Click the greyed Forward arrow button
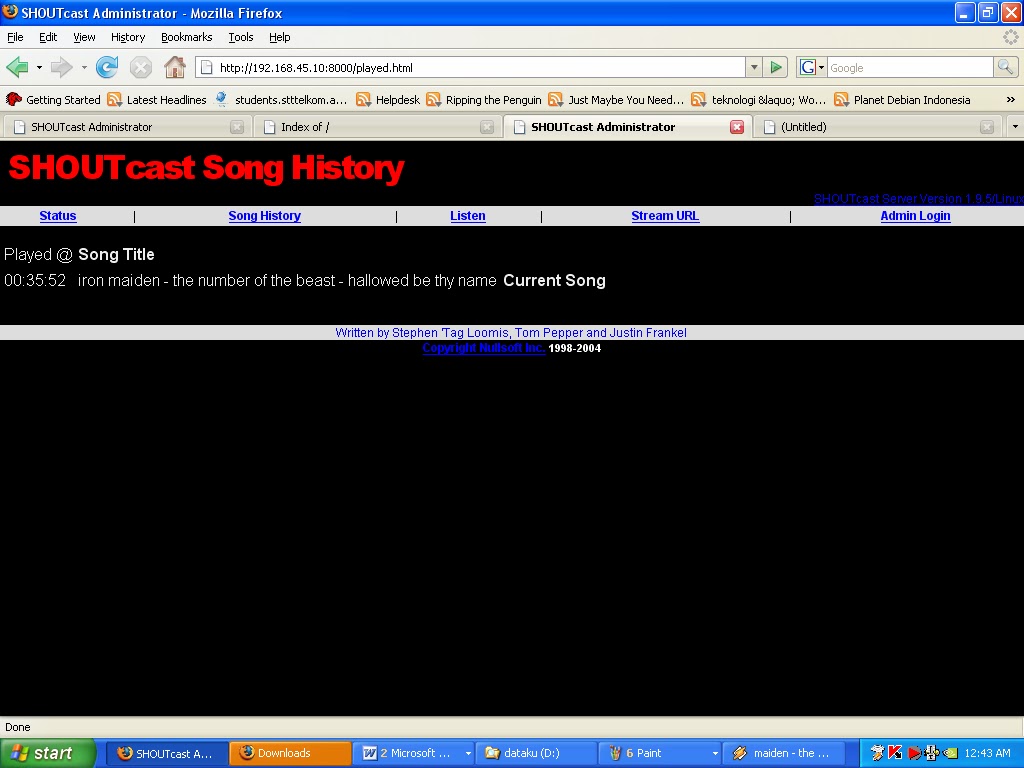This screenshot has width=1024, height=768. pos(61,67)
